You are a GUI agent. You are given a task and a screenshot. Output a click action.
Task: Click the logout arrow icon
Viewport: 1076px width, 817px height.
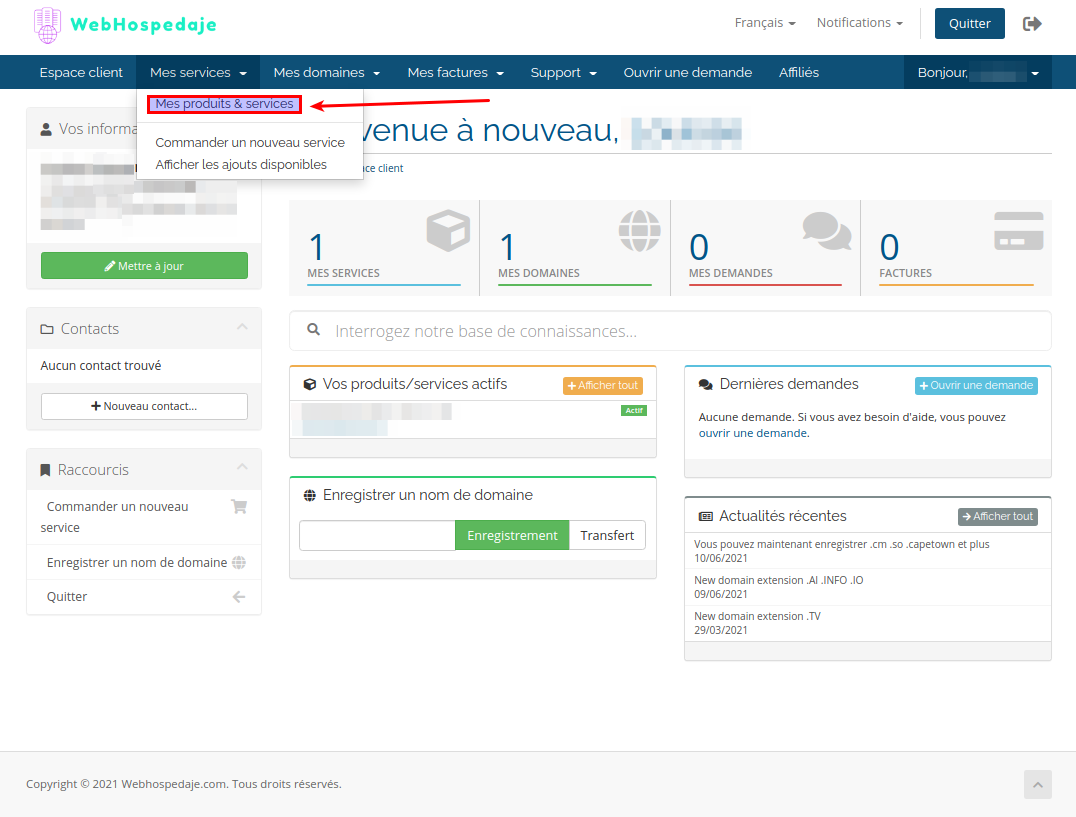click(x=1032, y=24)
